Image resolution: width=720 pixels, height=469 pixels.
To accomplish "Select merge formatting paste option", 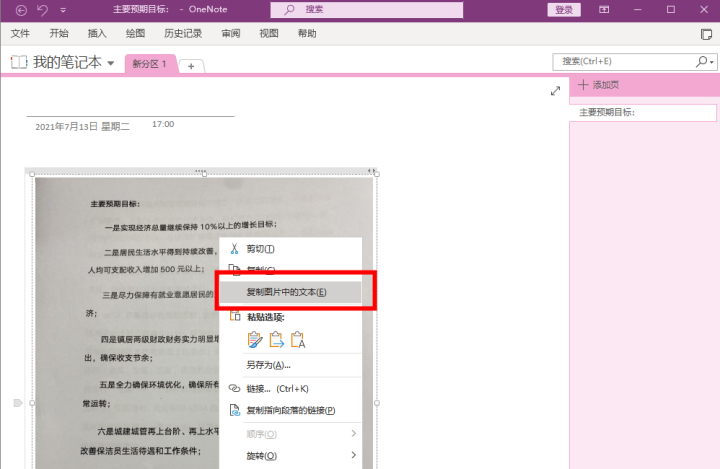I will click(276, 340).
